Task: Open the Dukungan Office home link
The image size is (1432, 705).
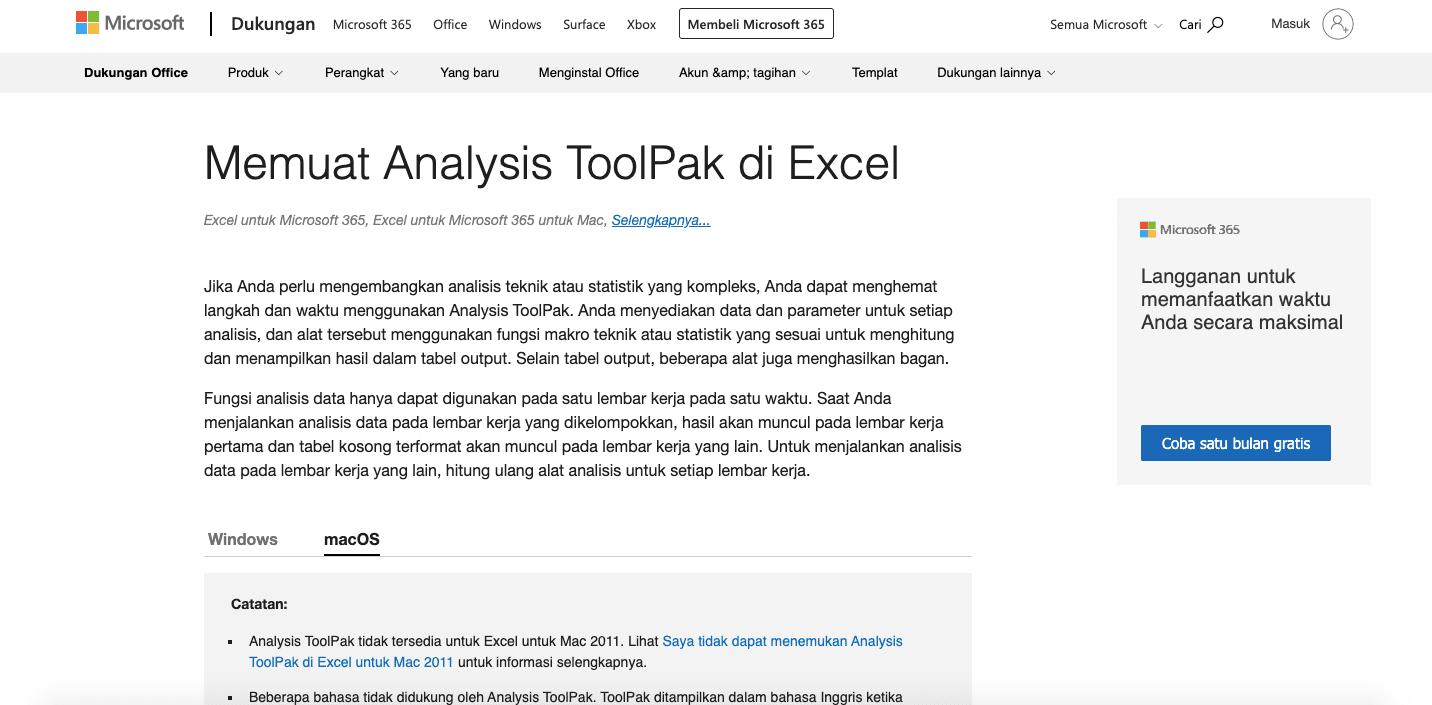Action: [136, 72]
